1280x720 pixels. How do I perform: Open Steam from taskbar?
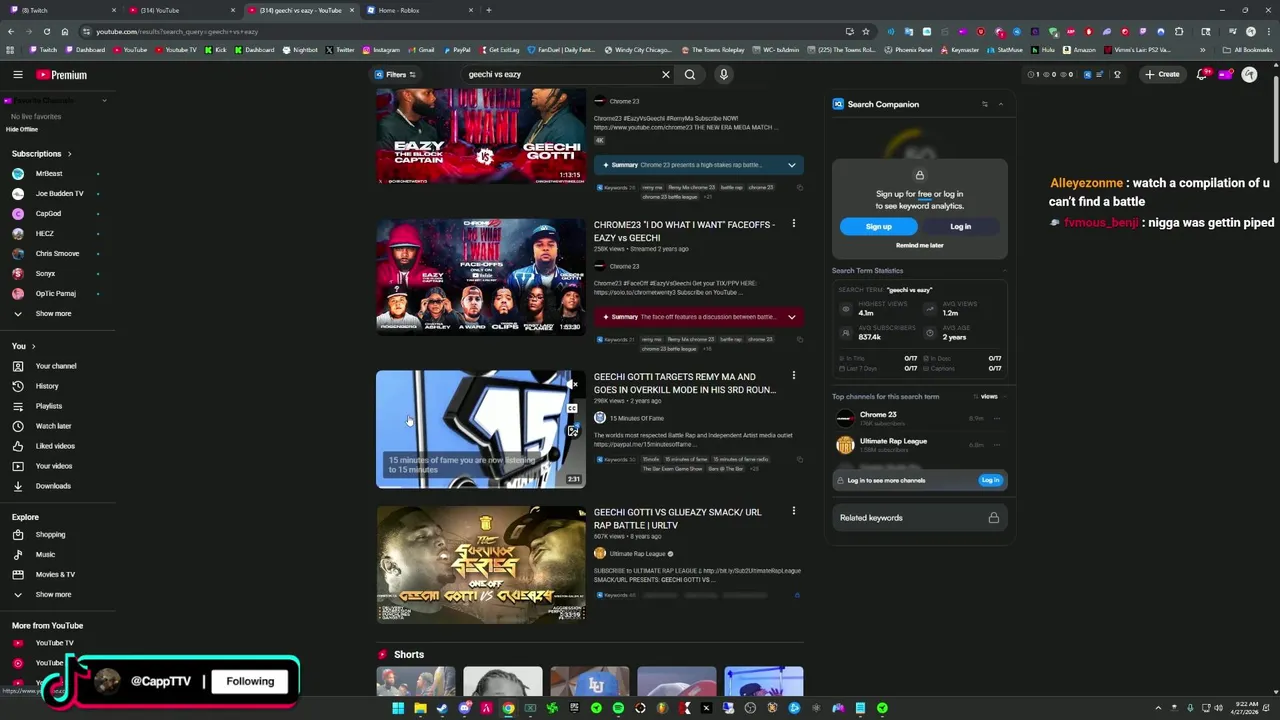pos(443,708)
